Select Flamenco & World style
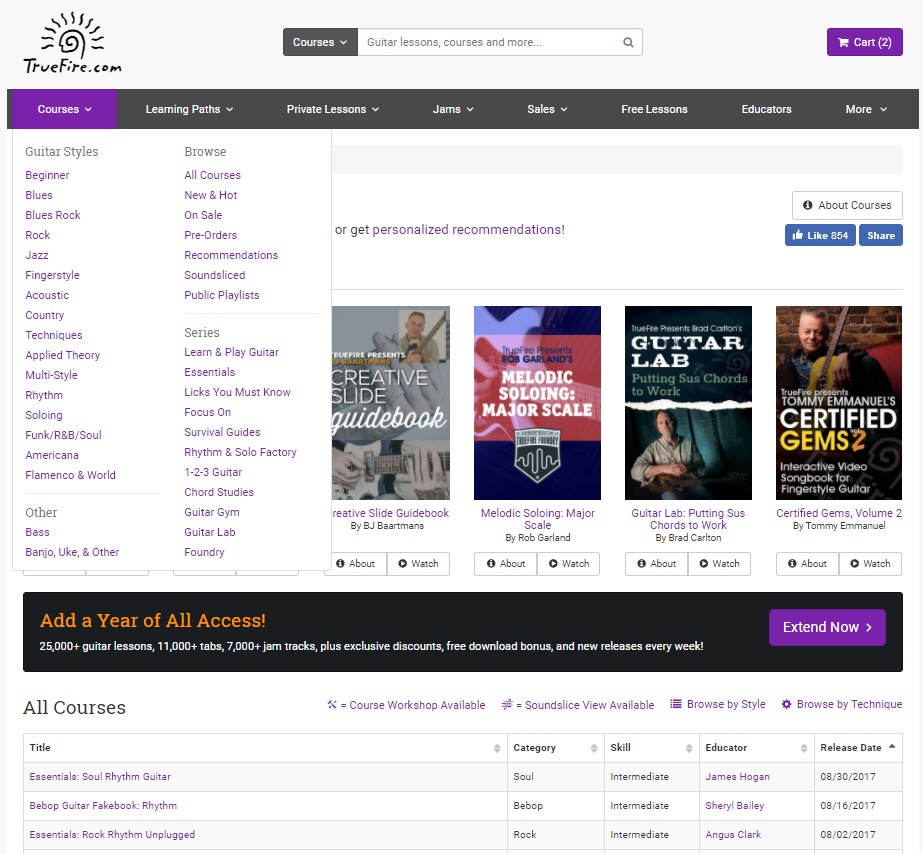The width and height of the screenshot is (923, 854). (x=70, y=475)
